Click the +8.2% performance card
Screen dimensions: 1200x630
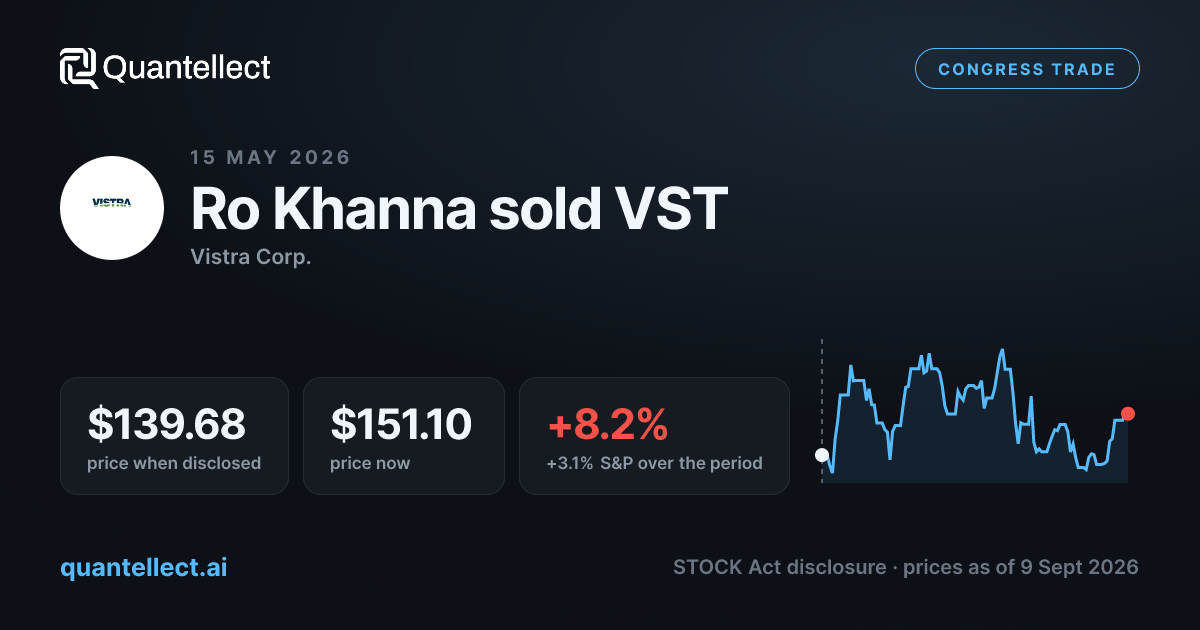(654, 435)
